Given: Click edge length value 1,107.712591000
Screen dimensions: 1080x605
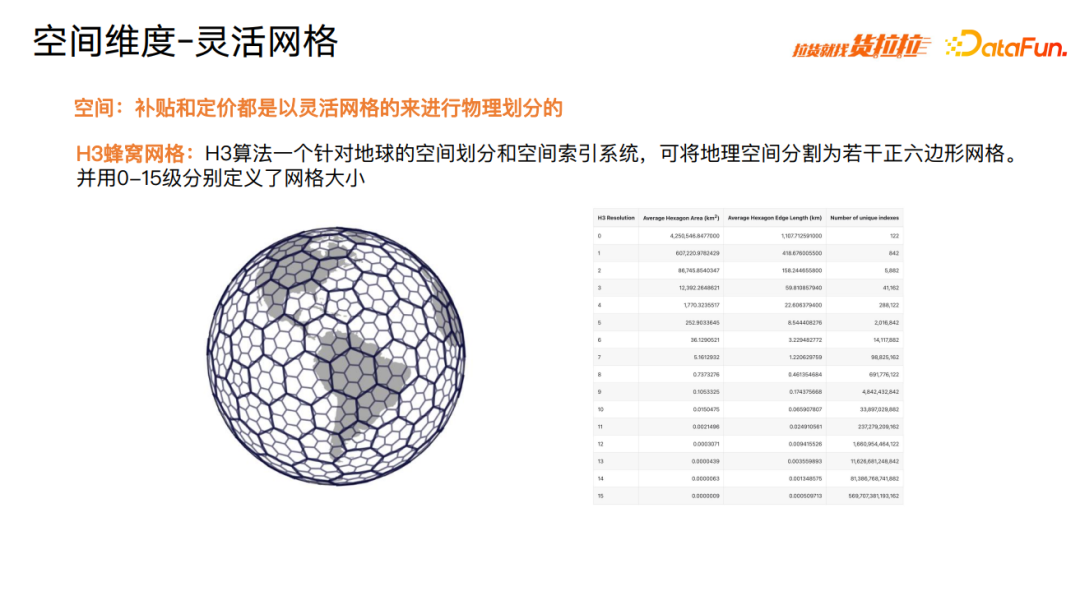Looking at the screenshot, I should point(801,236).
